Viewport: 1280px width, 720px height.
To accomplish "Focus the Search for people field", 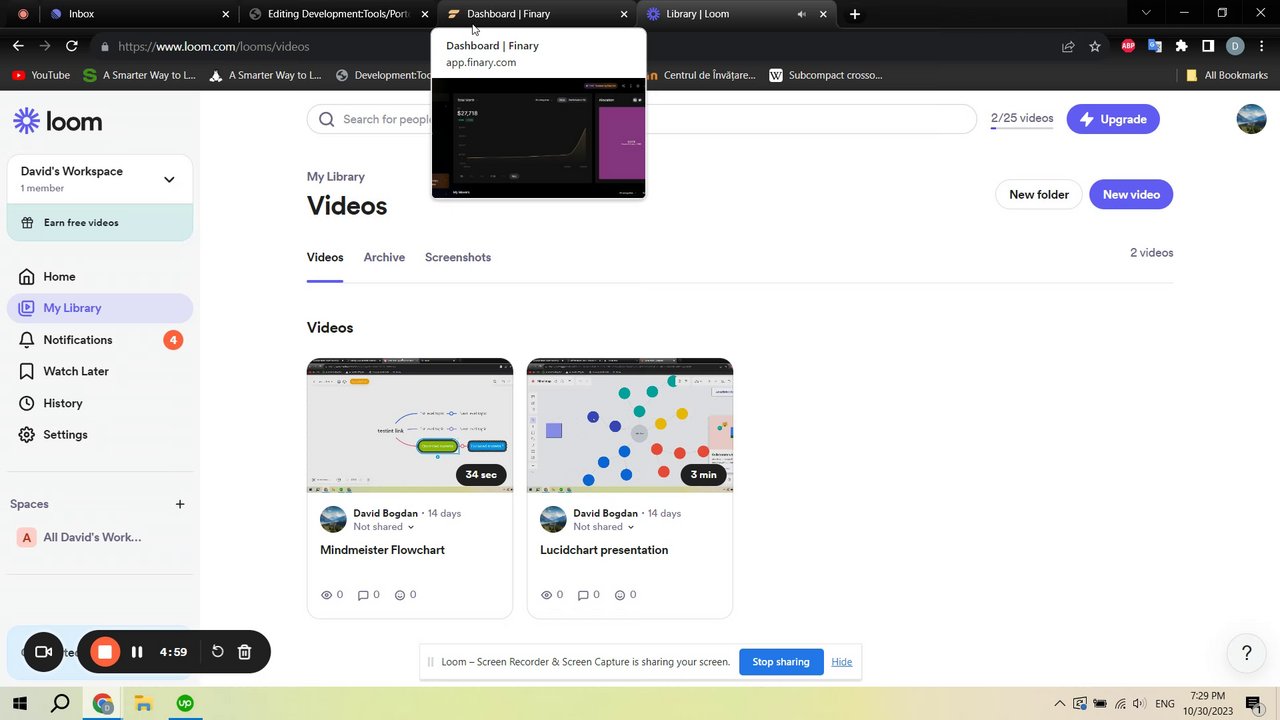I will point(642,119).
